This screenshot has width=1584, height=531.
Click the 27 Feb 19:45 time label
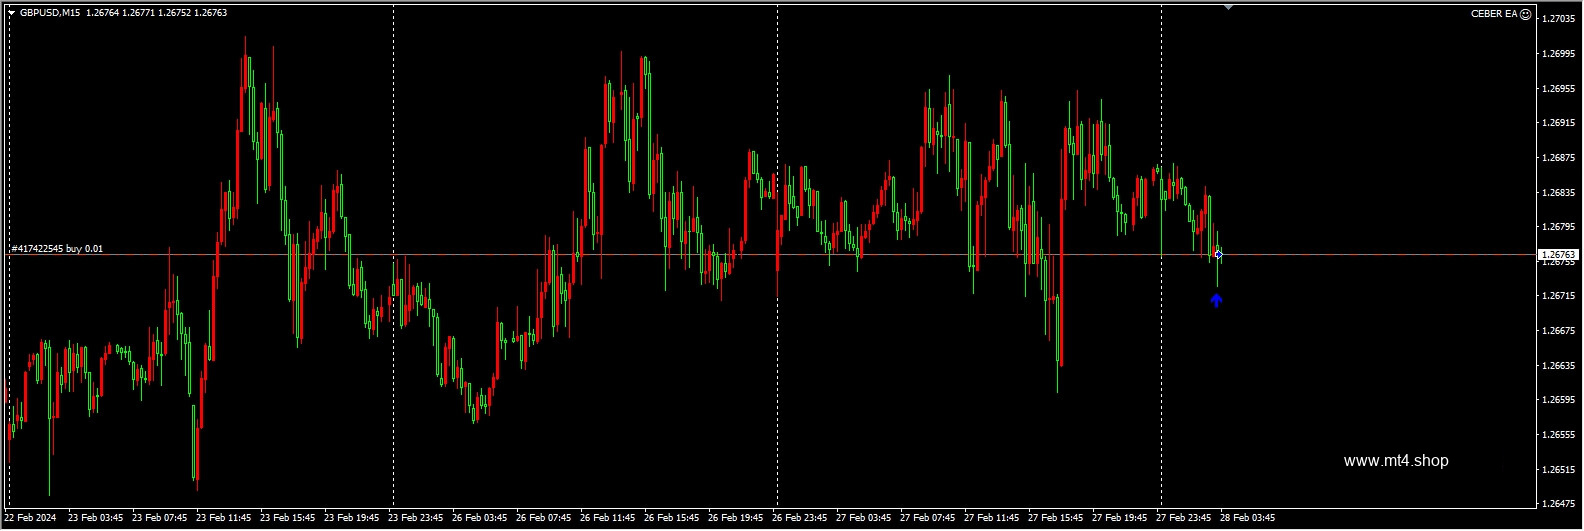1120,518
